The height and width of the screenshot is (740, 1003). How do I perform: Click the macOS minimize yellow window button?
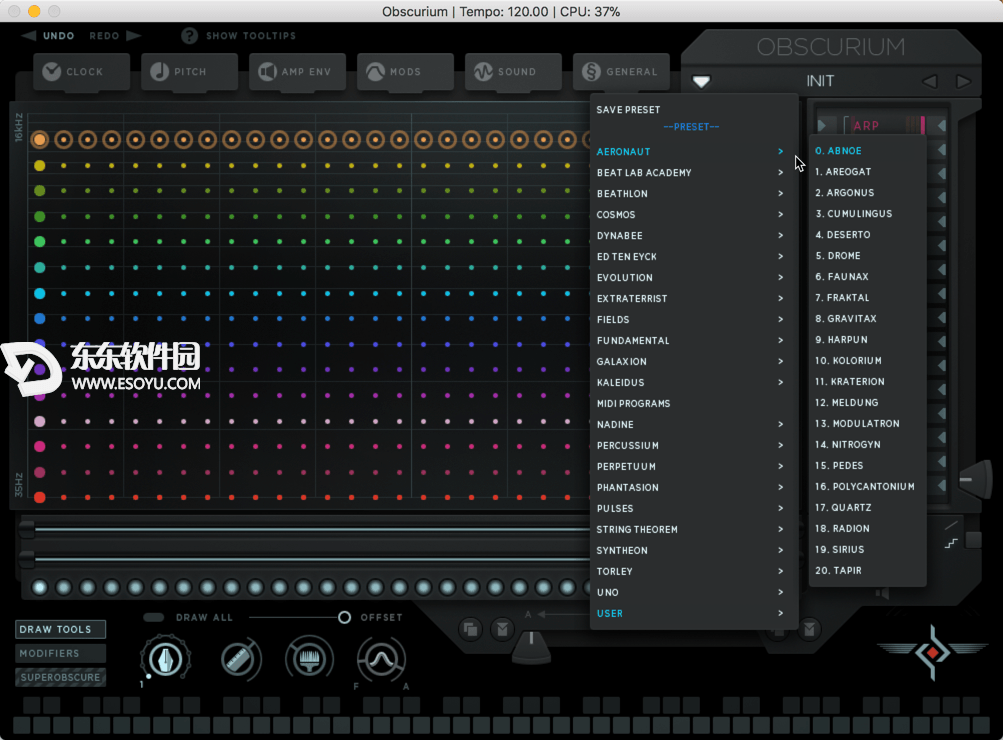coord(35,11)
